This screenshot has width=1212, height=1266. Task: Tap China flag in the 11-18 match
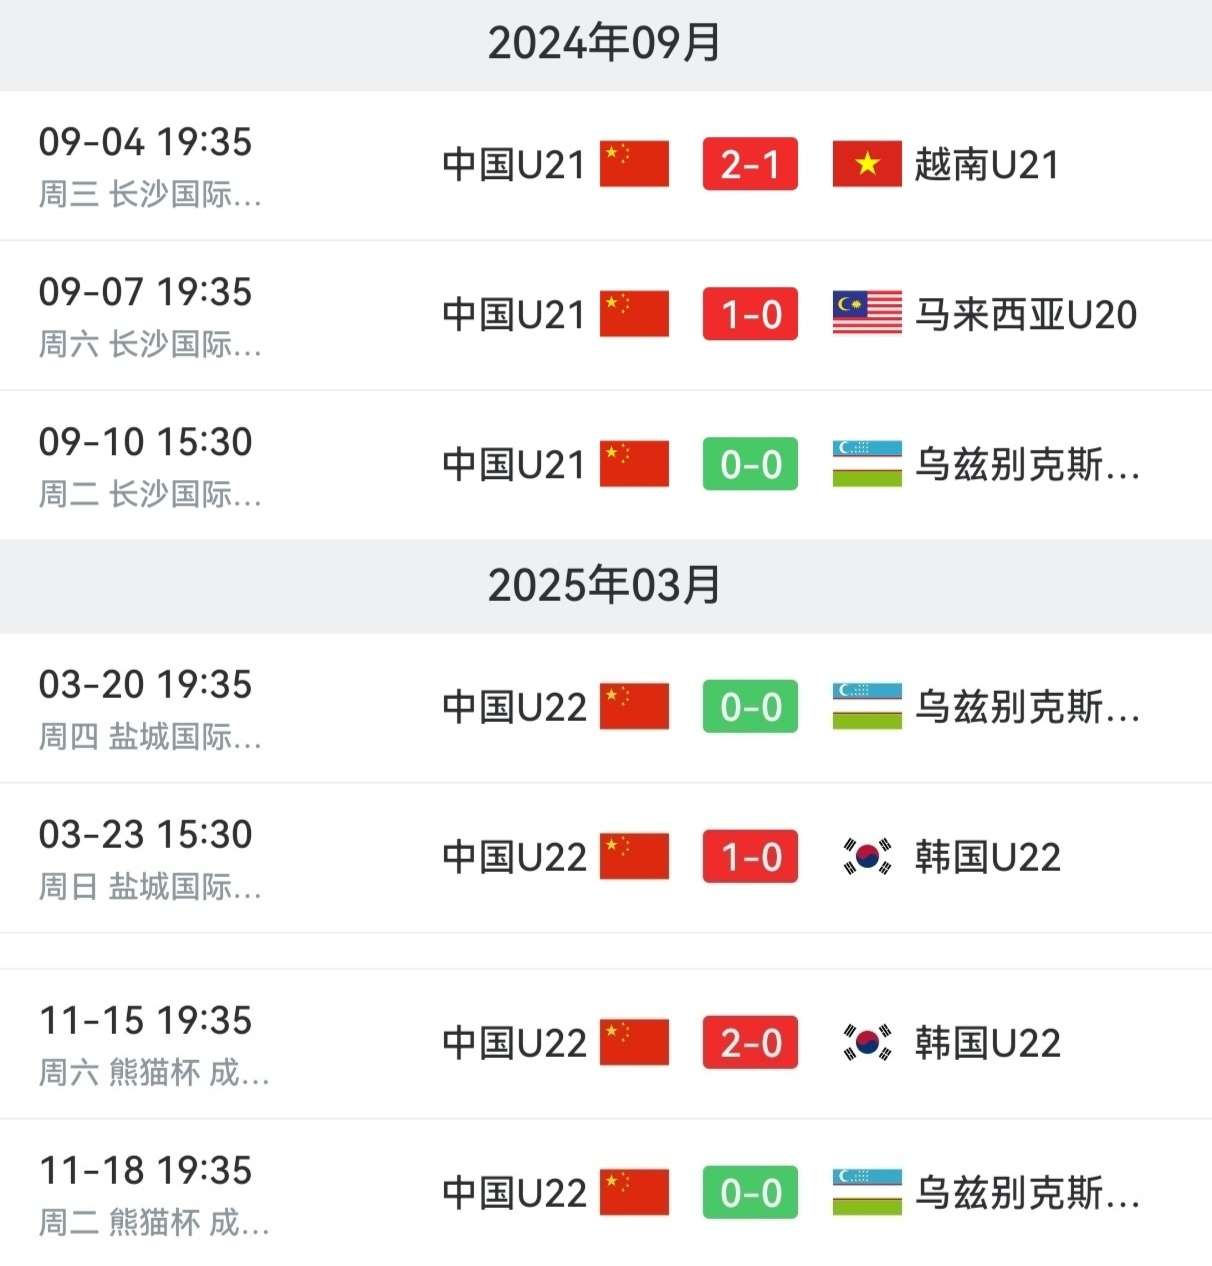click(x=634, y=1193)
